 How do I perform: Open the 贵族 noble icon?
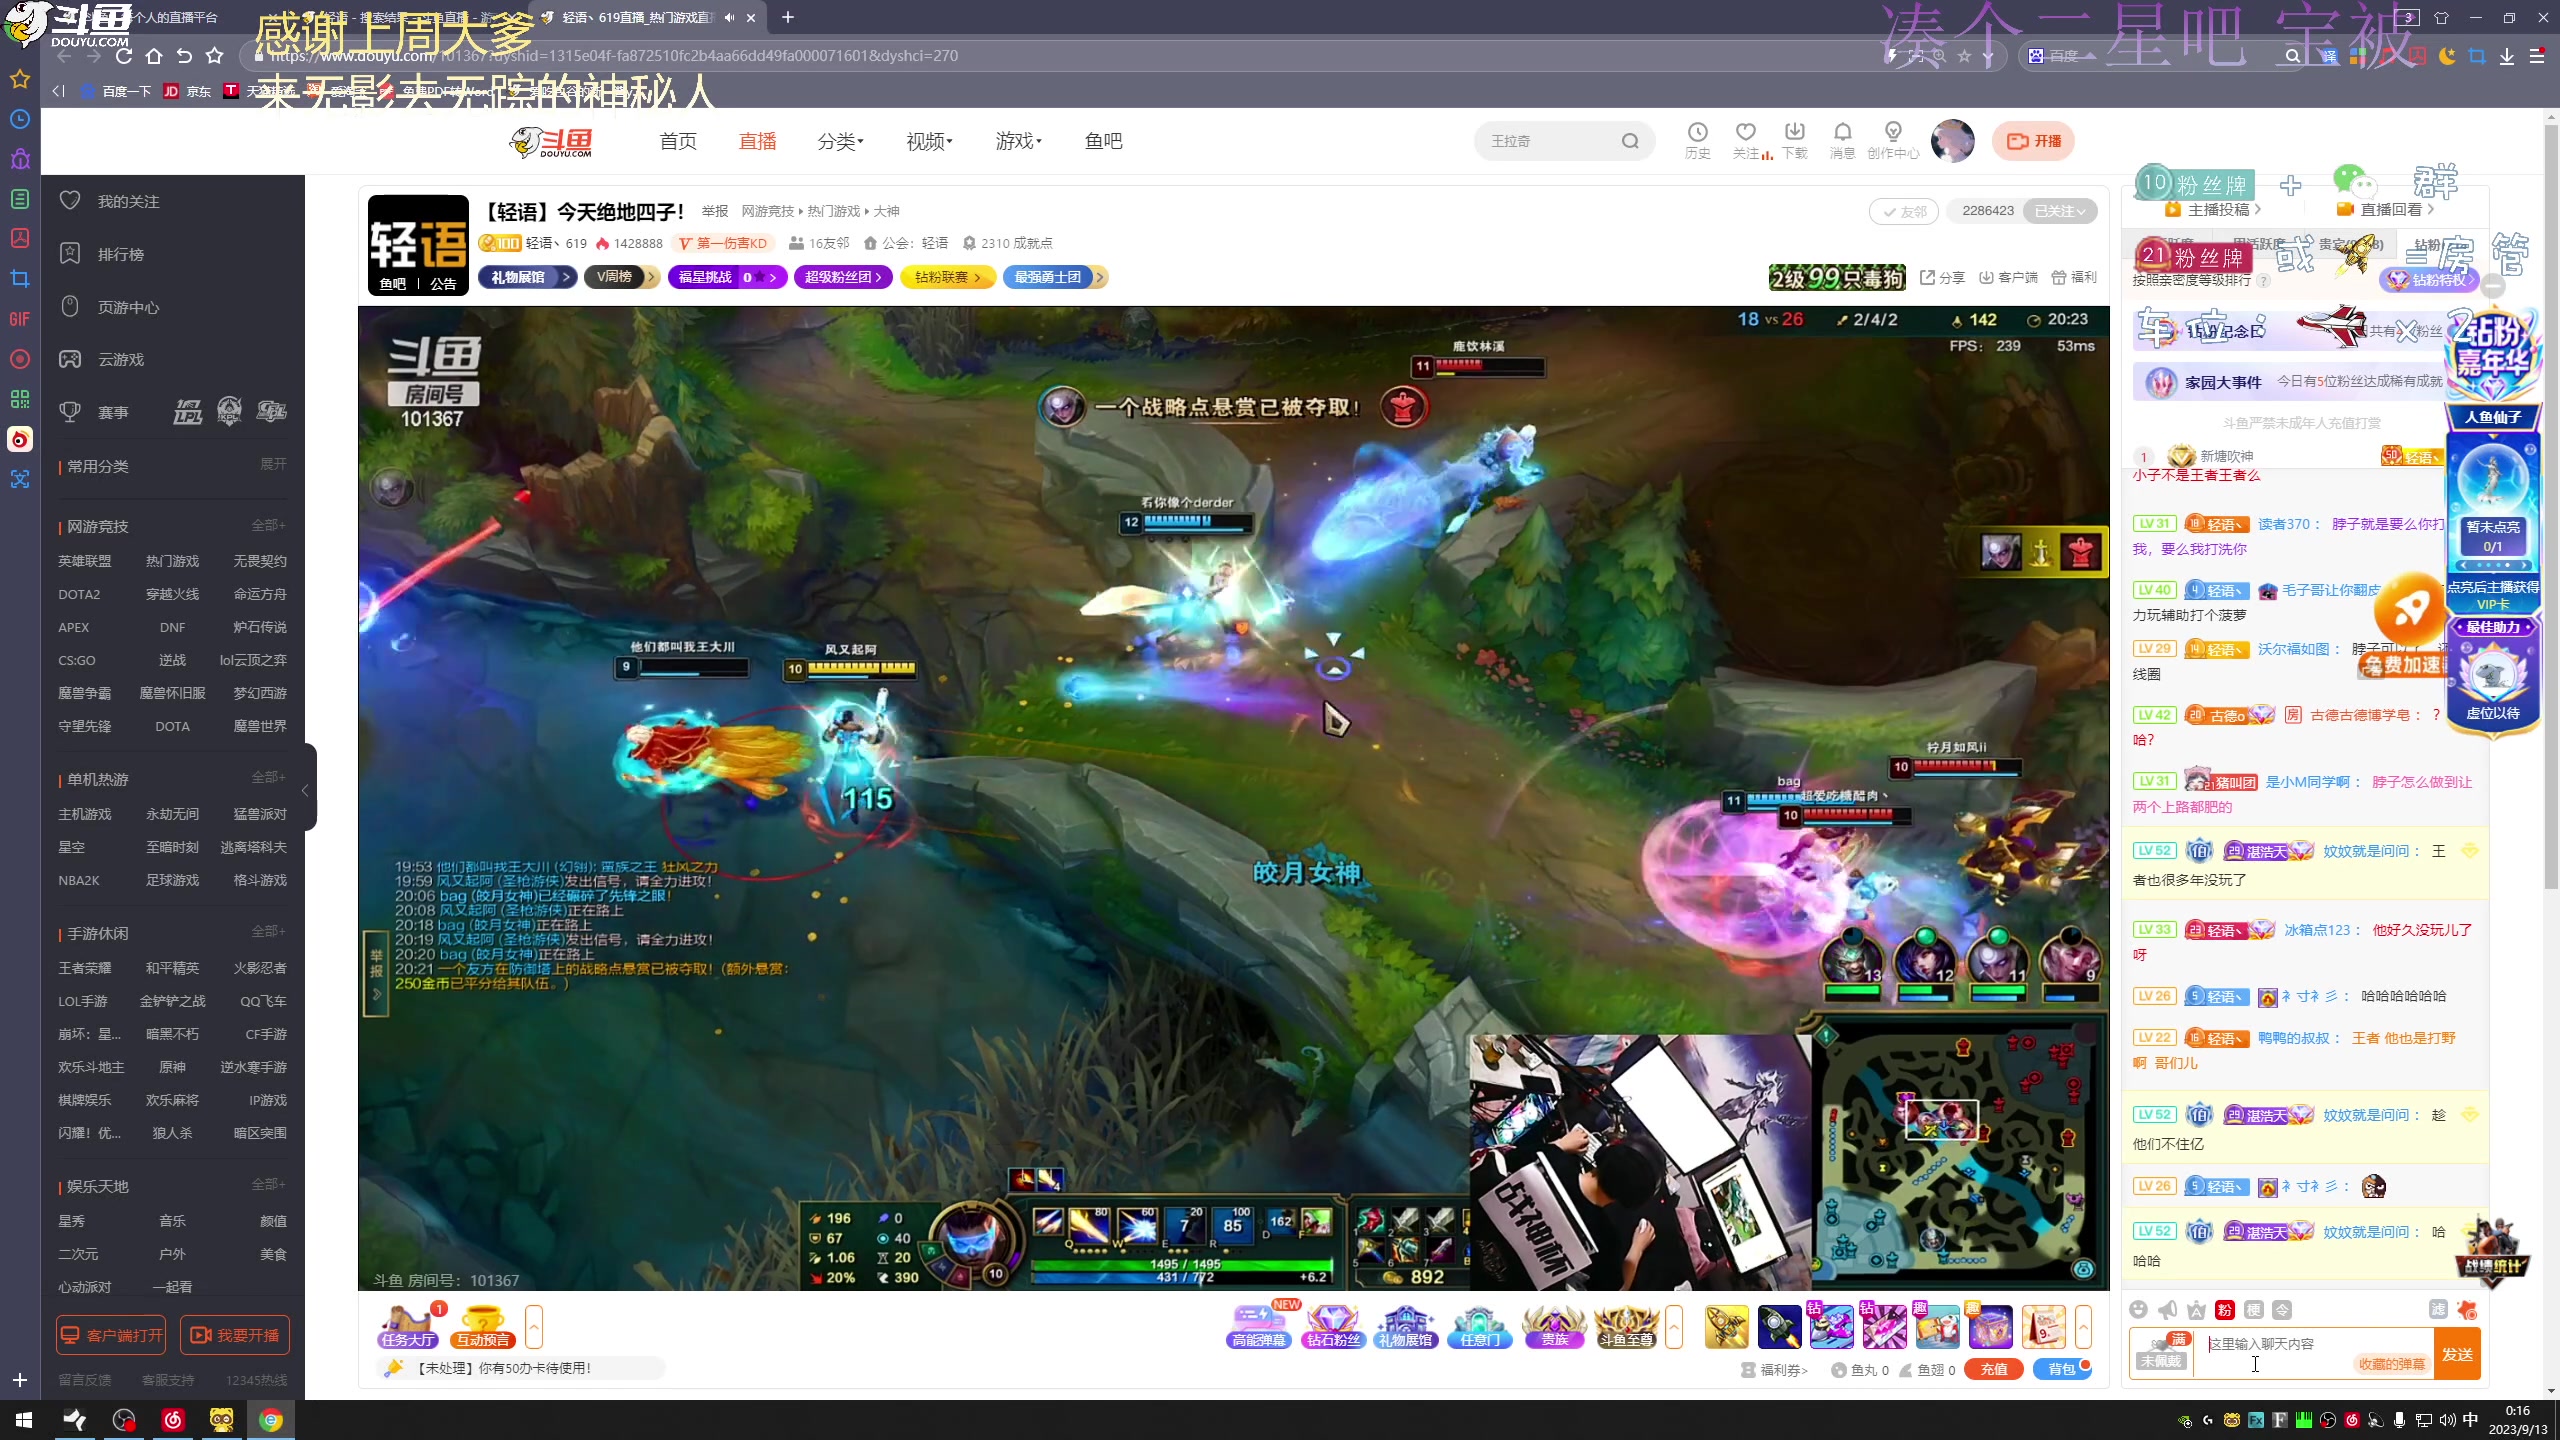[1554, 1326]
